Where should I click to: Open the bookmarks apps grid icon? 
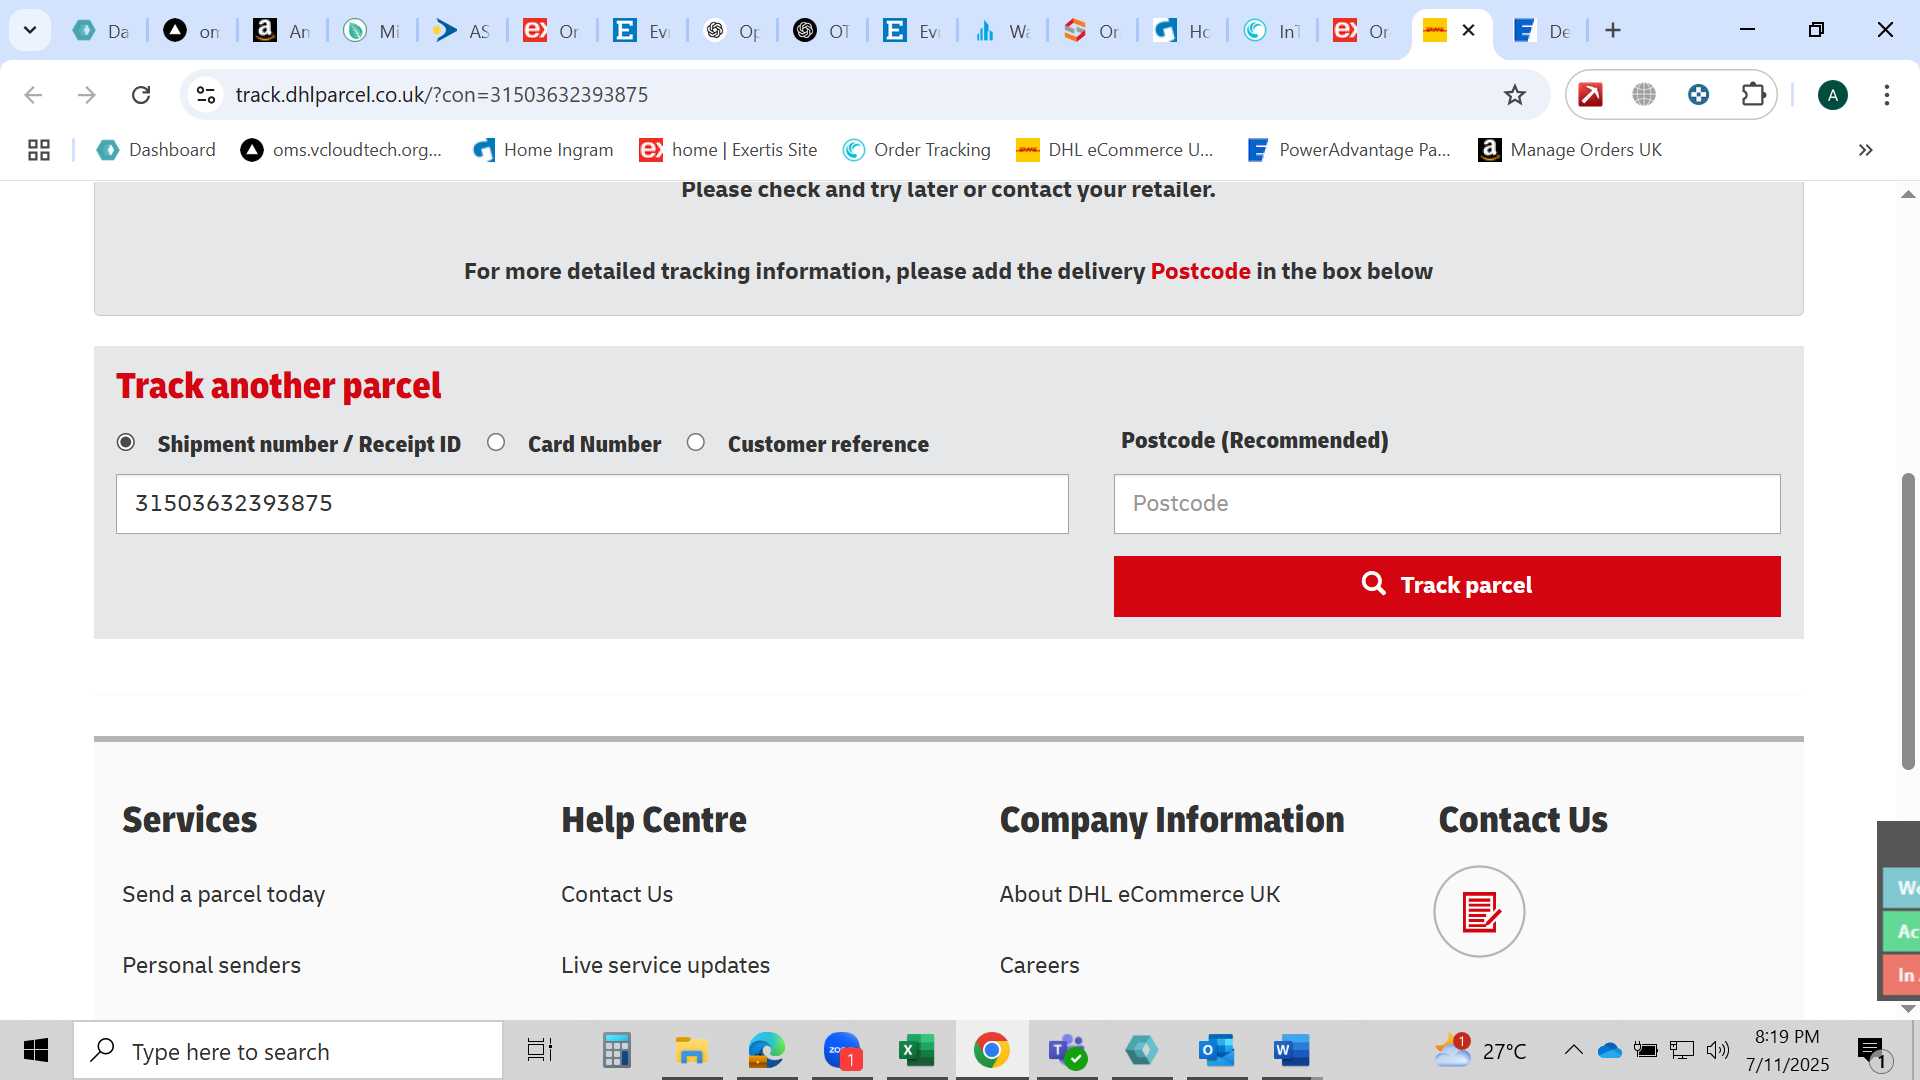pos(39,150)
